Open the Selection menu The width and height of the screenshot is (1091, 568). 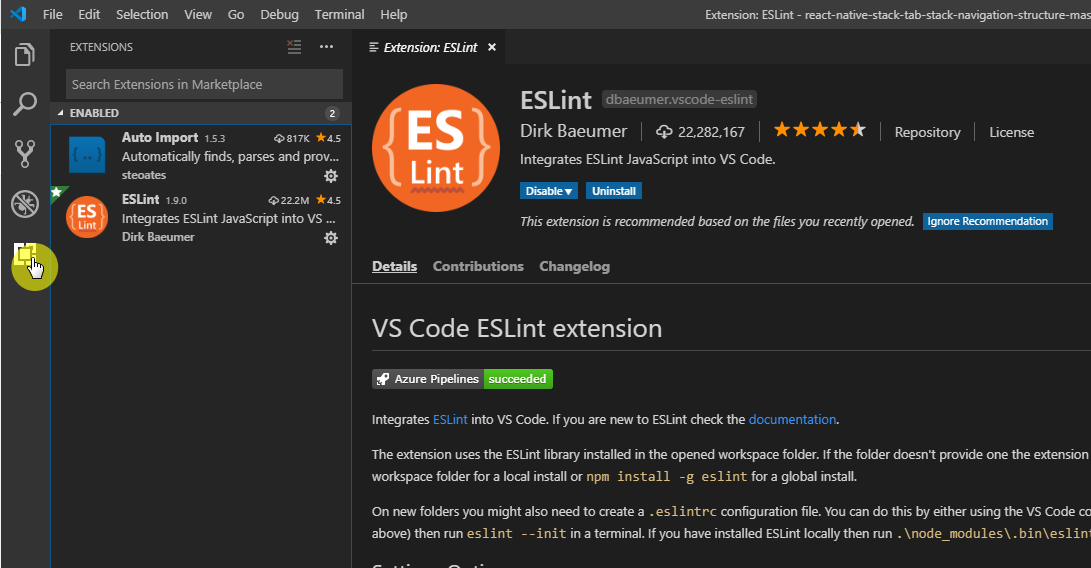(142, 14)
